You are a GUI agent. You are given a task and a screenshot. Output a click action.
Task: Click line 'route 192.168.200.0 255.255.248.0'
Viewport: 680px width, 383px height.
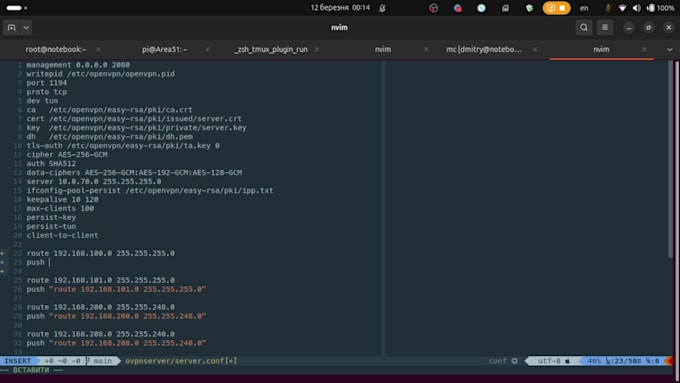pyautogui.click(x=101, y=307)
